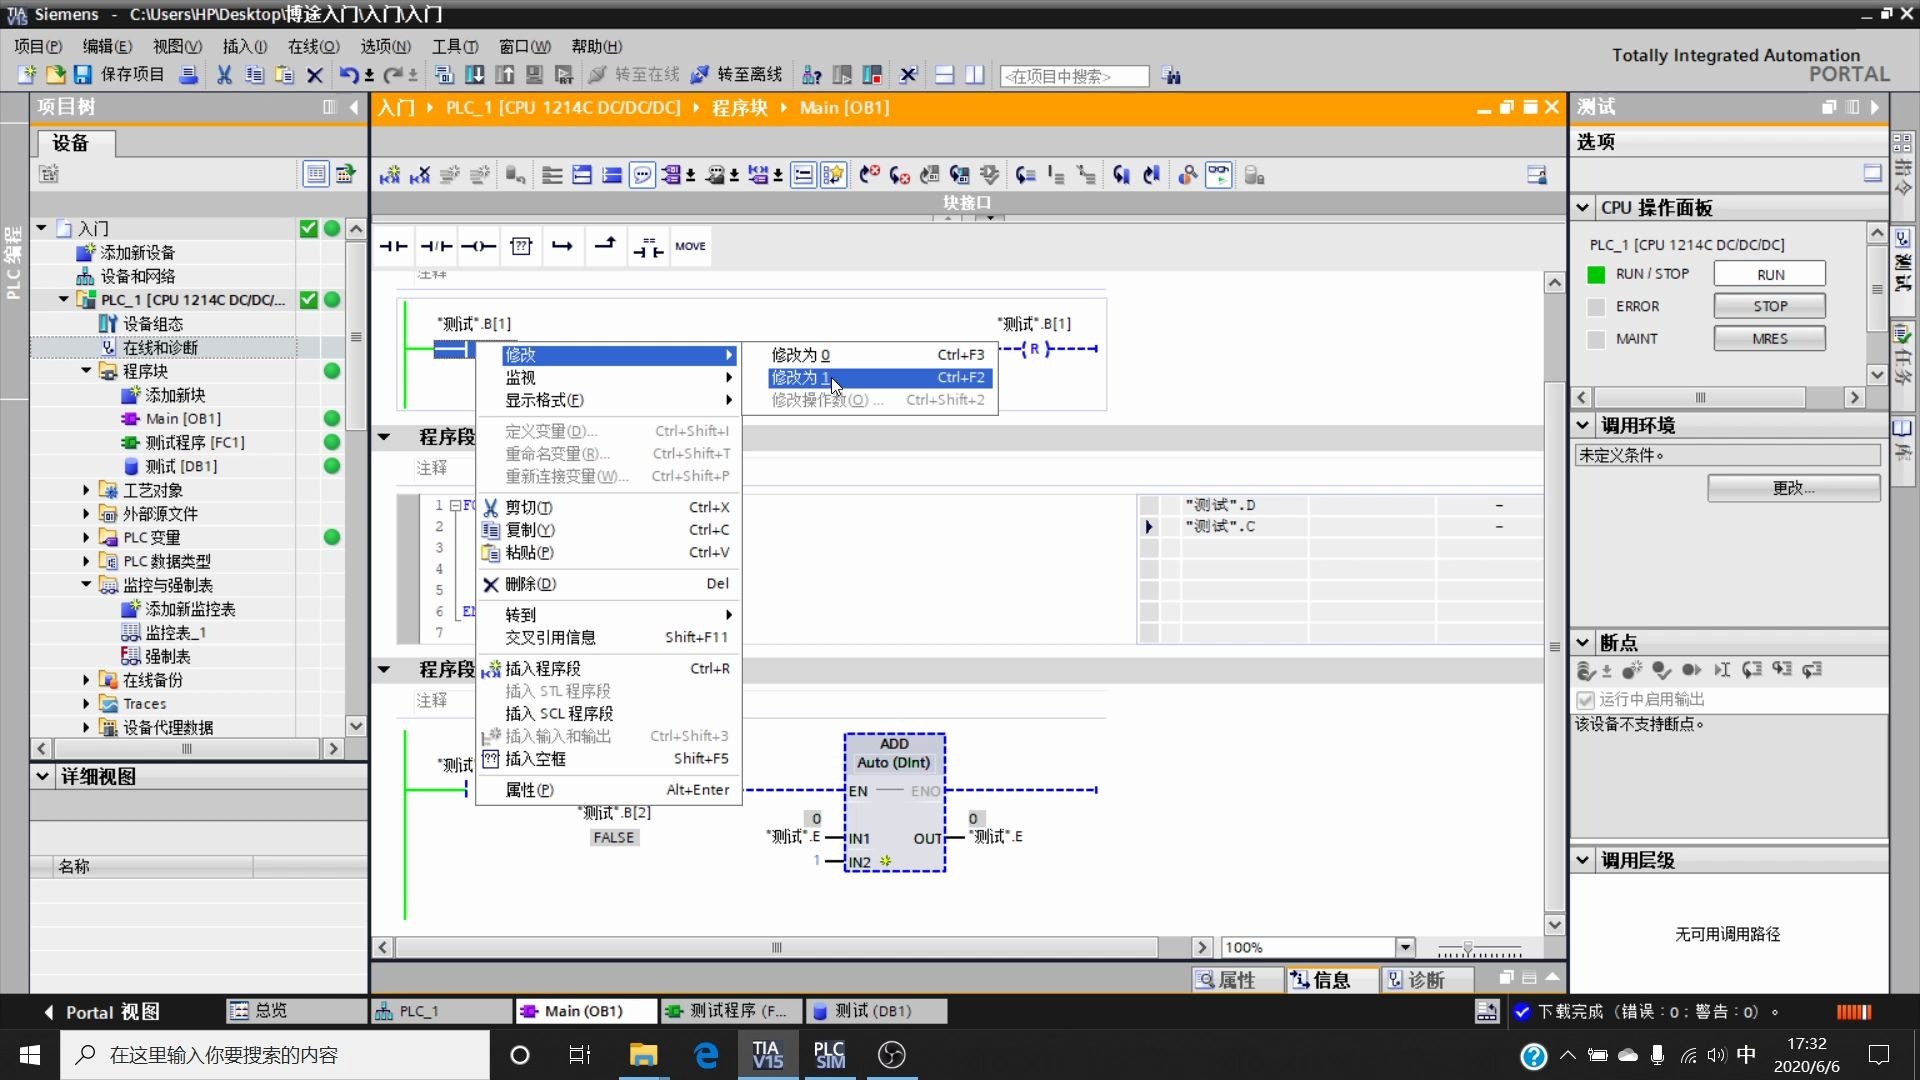Viewport: 1920px width, 1080px height.
Task: Click the Windows Start button
Action: 30,1055
